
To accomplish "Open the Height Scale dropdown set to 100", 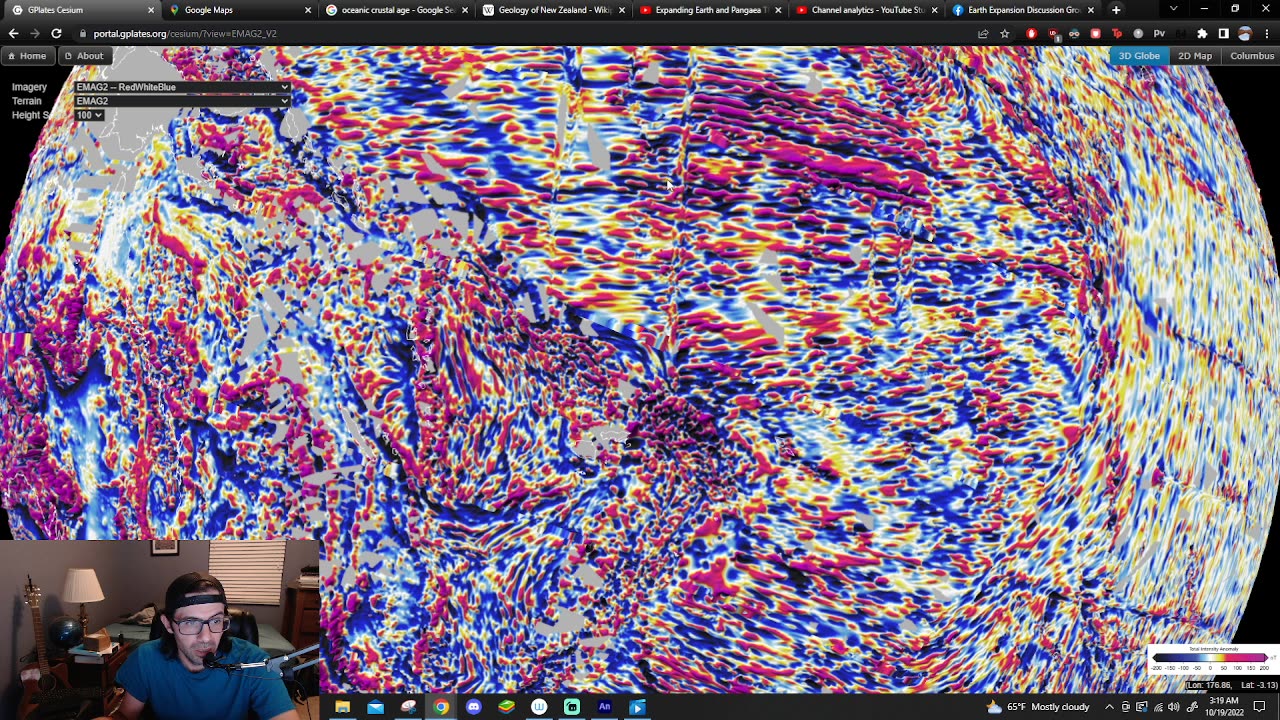I will [x=89, y=115].
